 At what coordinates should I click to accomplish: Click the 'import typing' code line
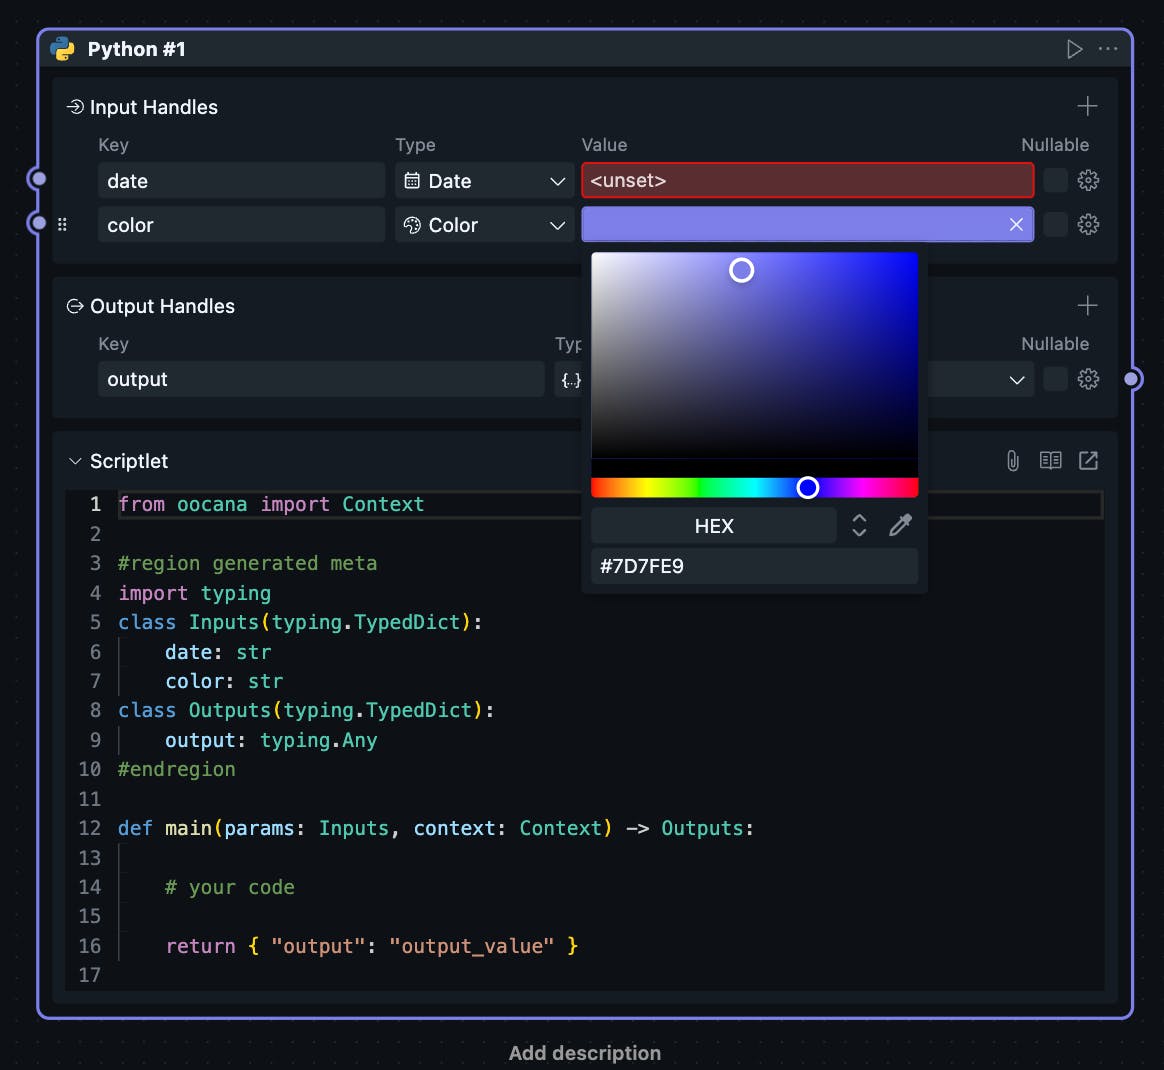pyautogui.click(x=194, y=593)
